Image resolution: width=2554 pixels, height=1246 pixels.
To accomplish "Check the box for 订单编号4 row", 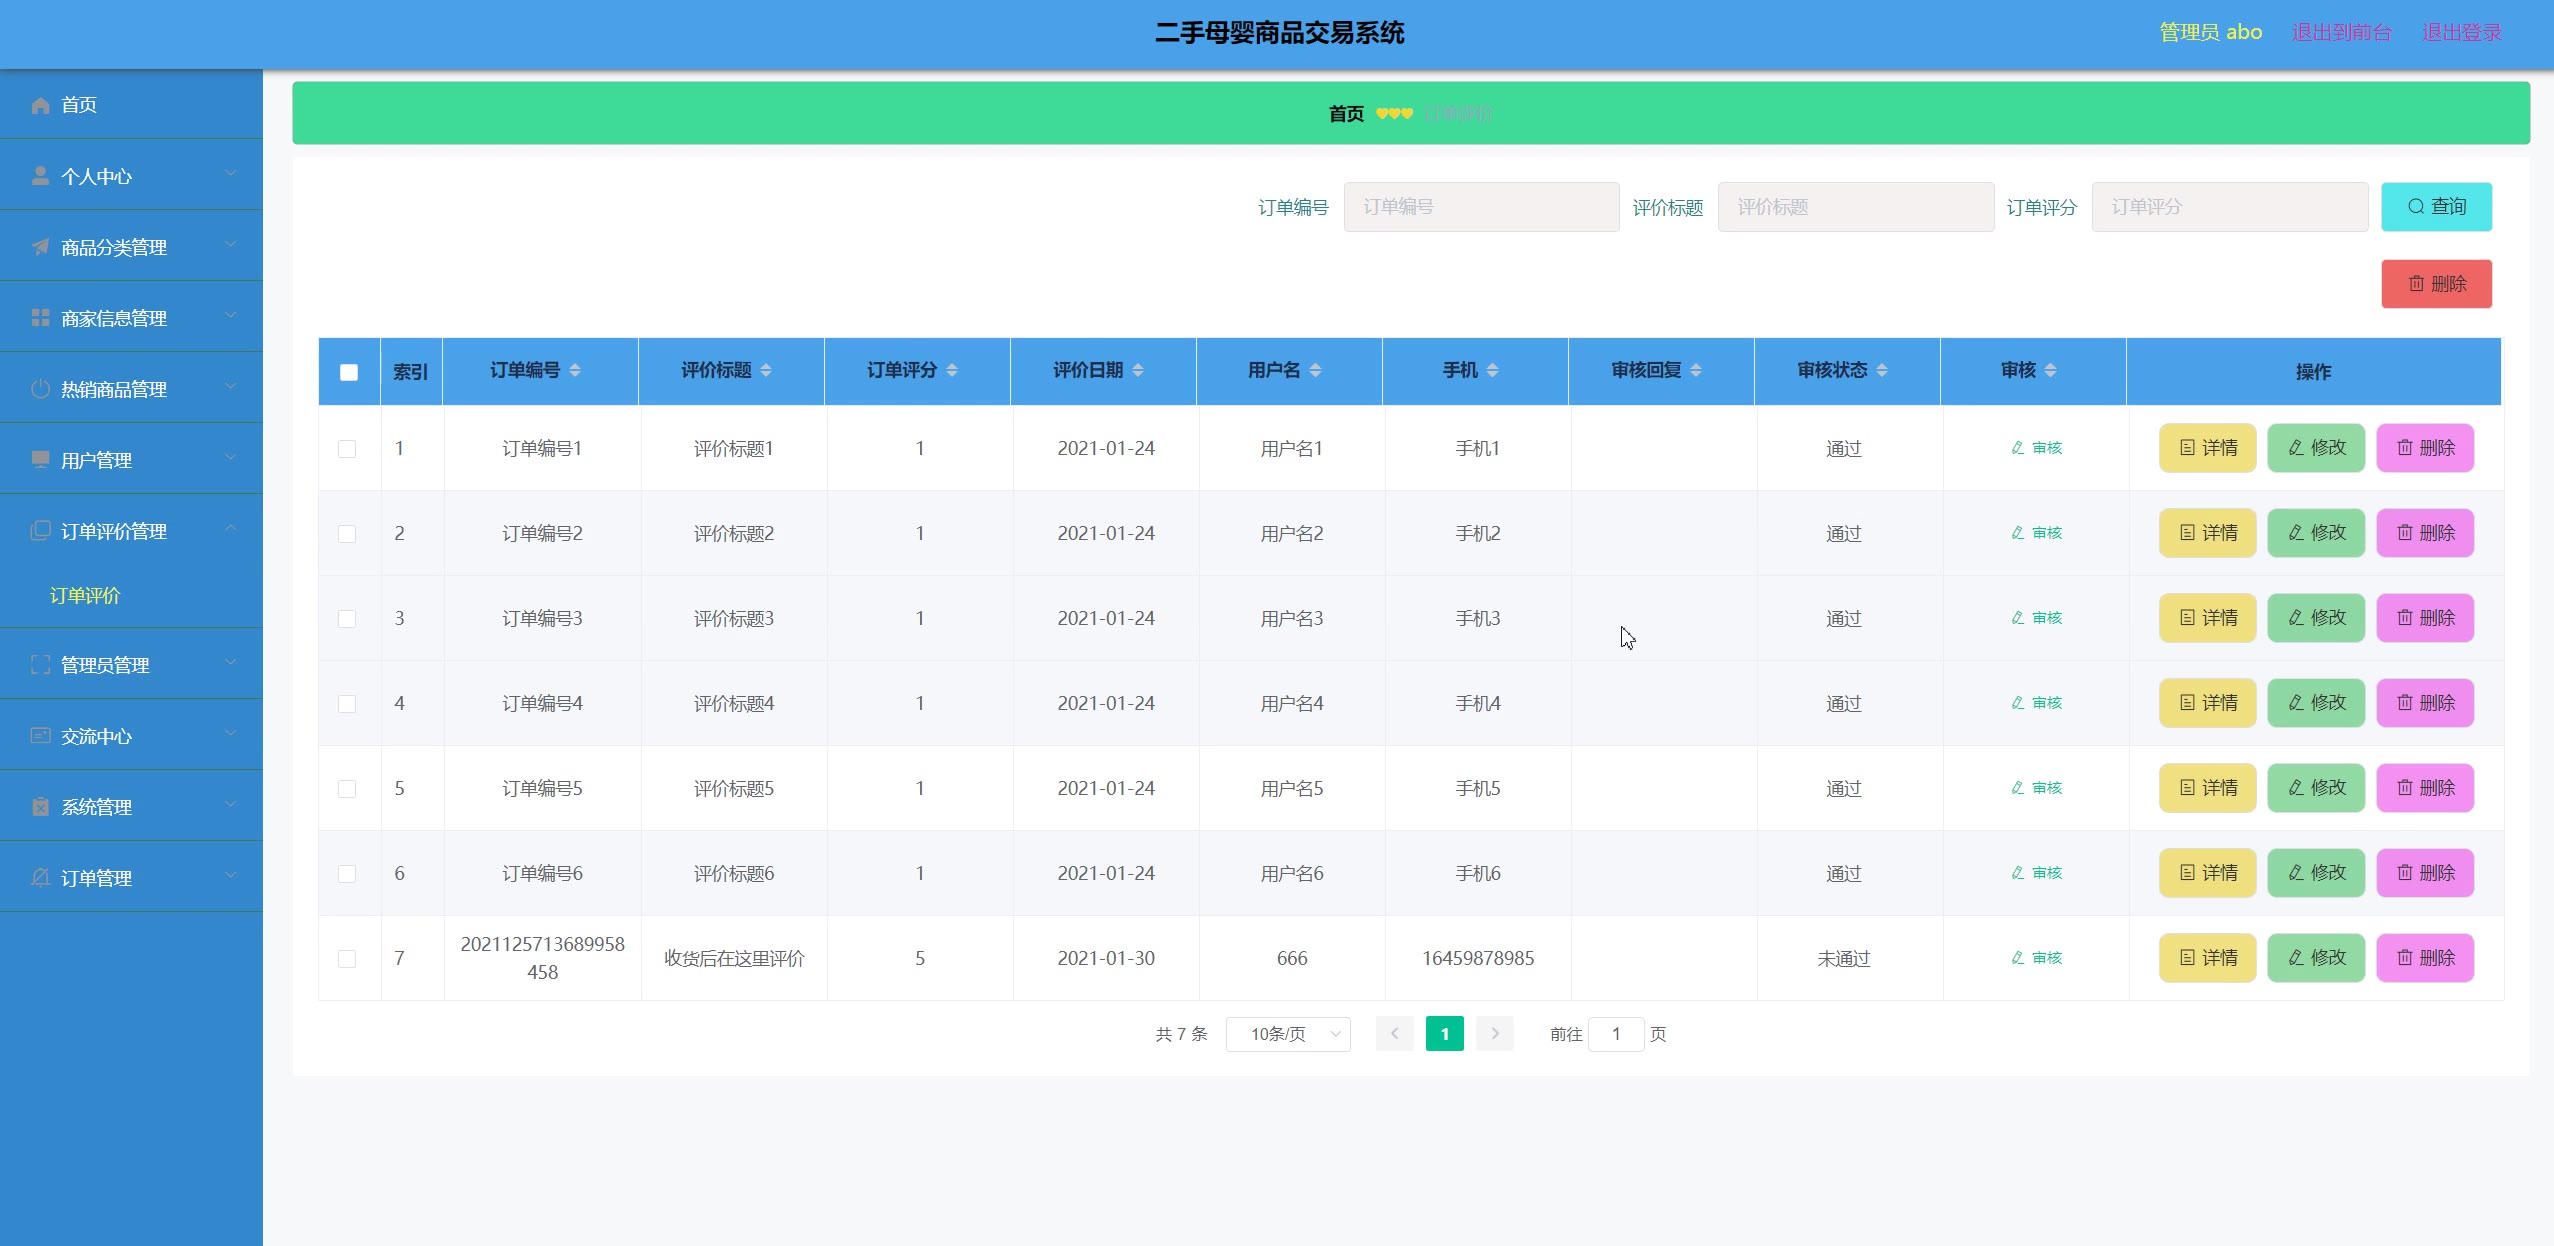I will [347, 704].
